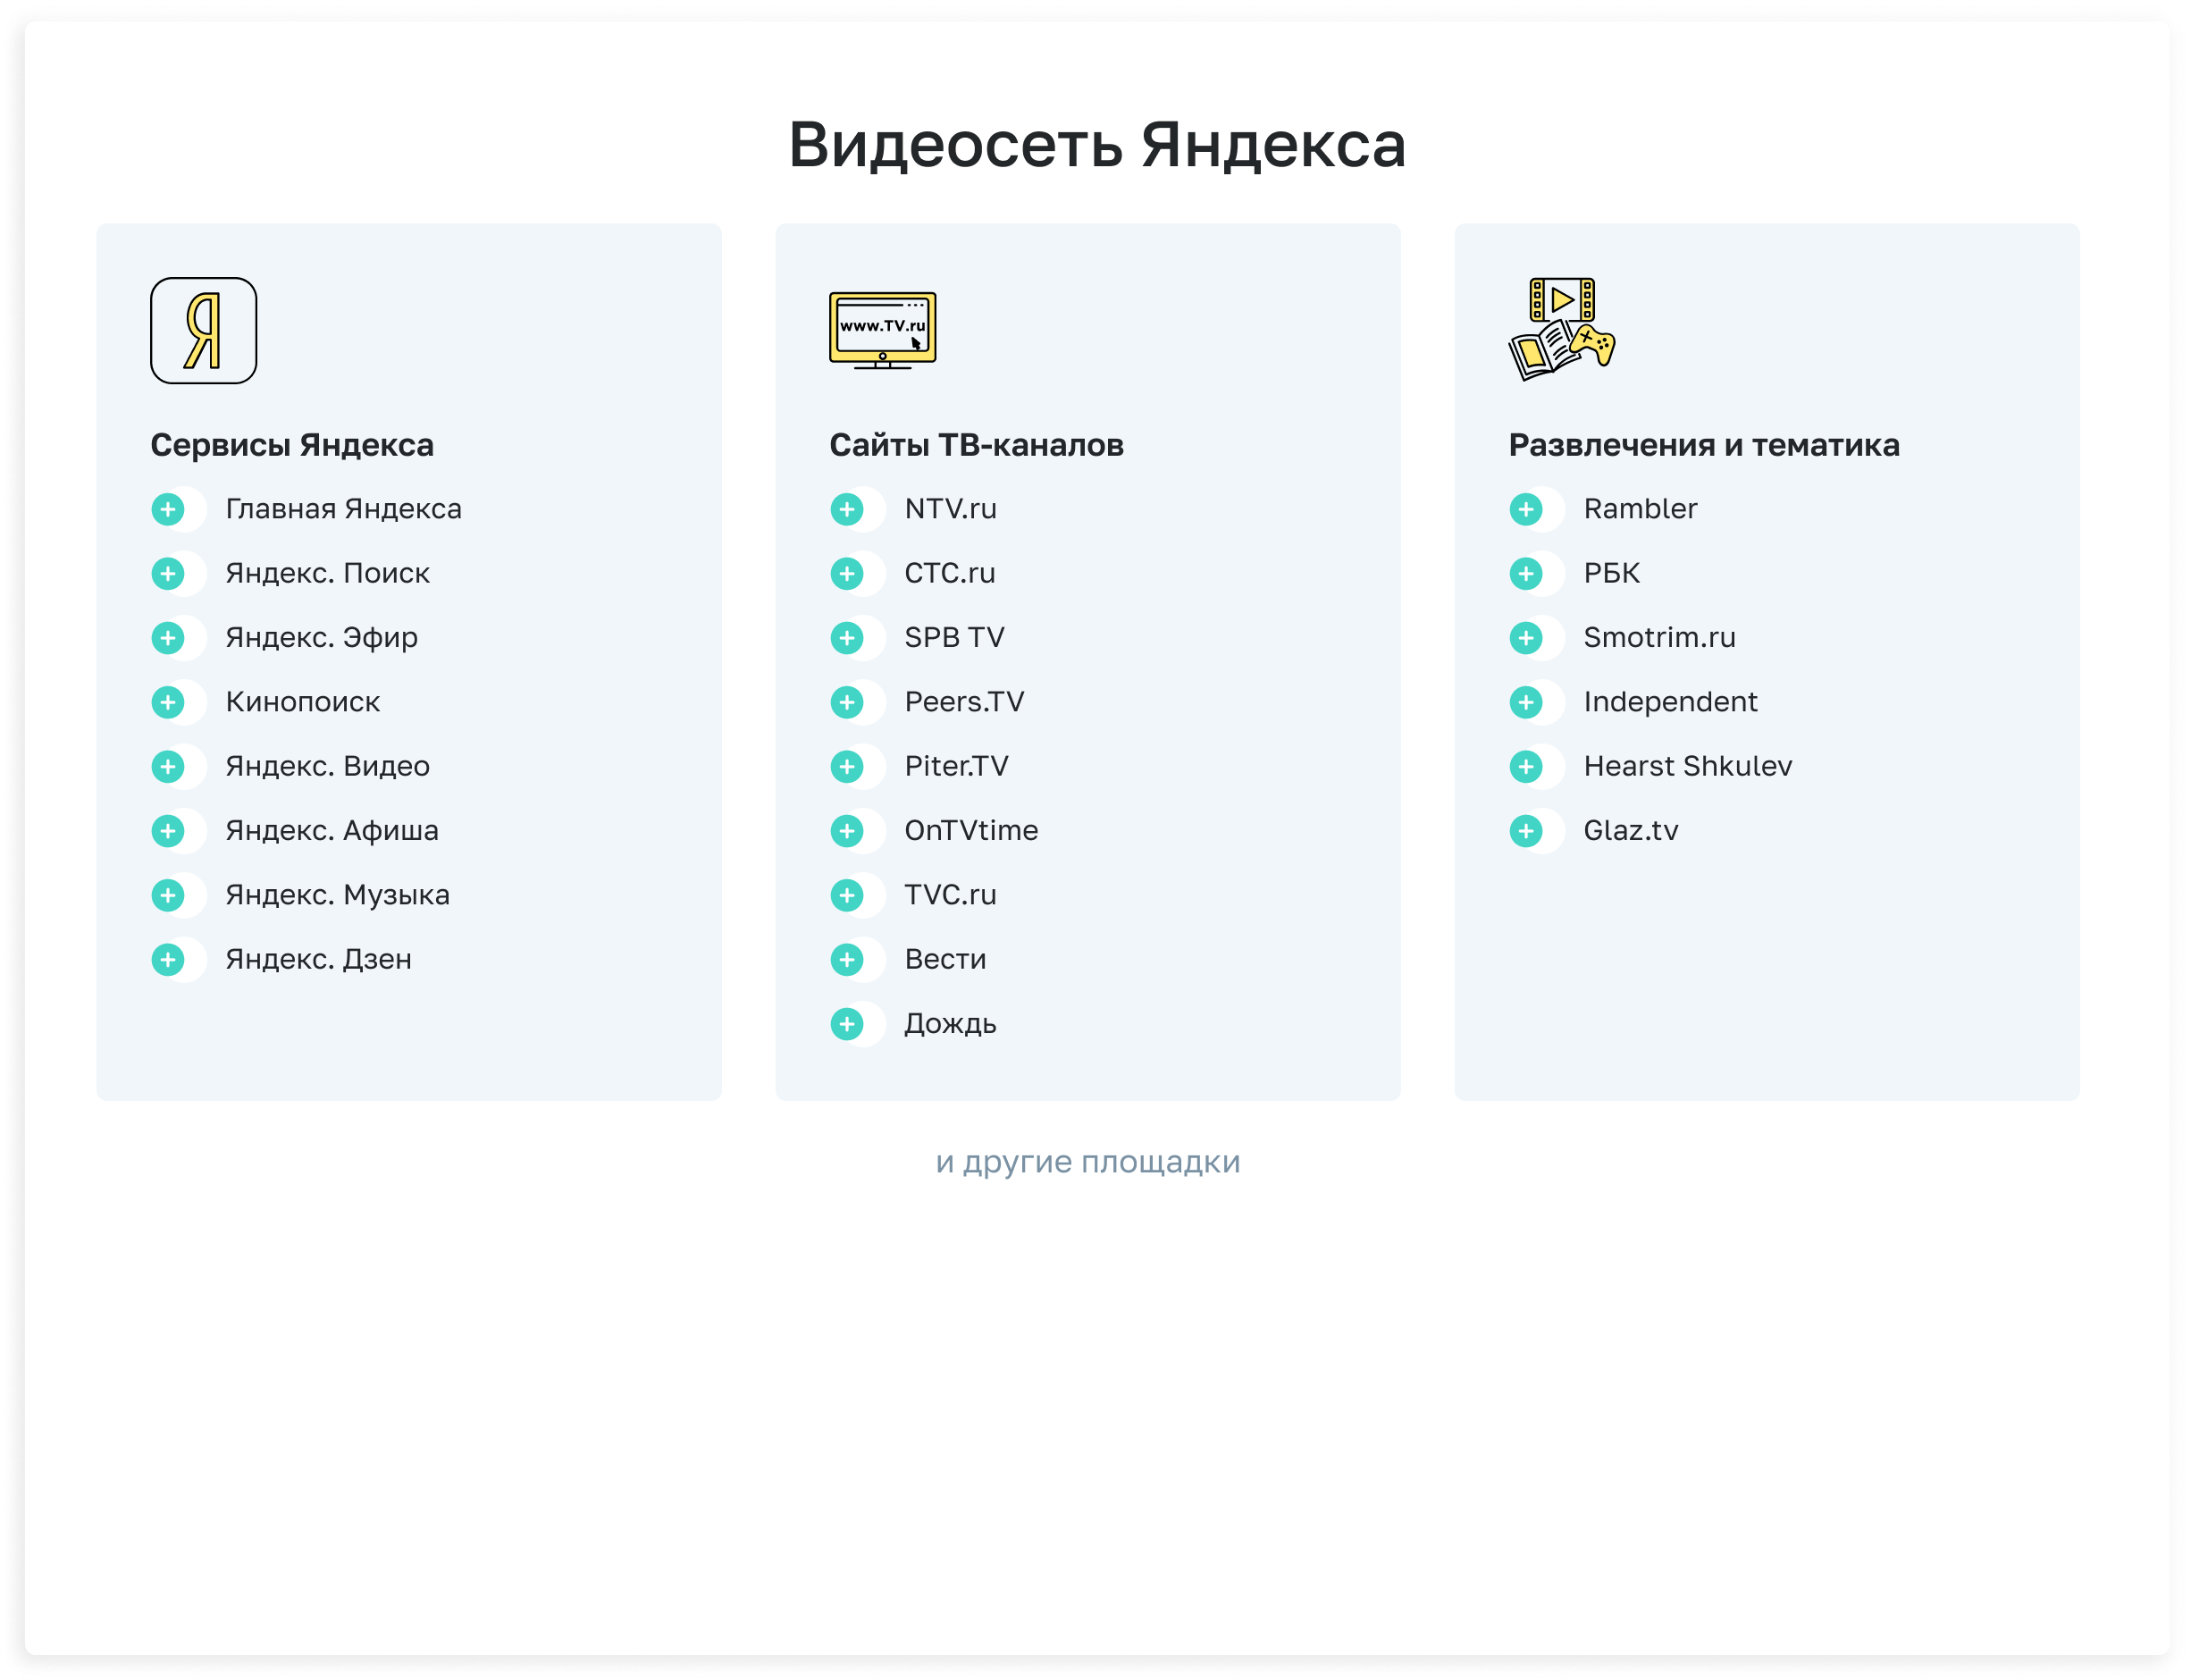This screenshot has width=2191, height=1680.
Task: Click plus icon beside Яндекс. Эфир
Action: (x=168, y=638)
